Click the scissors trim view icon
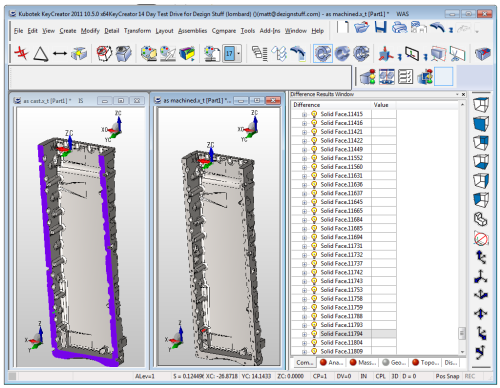This screenshot has width=500, height=388. [x=457, y=53]
